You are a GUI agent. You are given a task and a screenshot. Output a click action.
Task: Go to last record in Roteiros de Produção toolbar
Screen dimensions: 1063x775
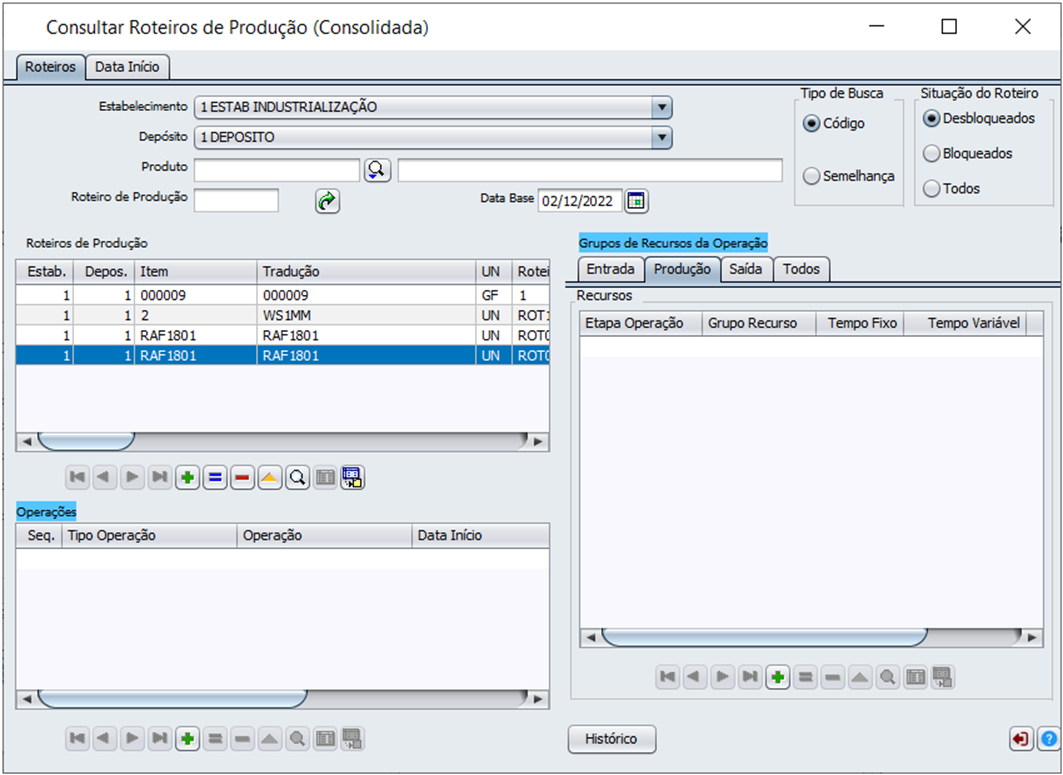(159, 478)
